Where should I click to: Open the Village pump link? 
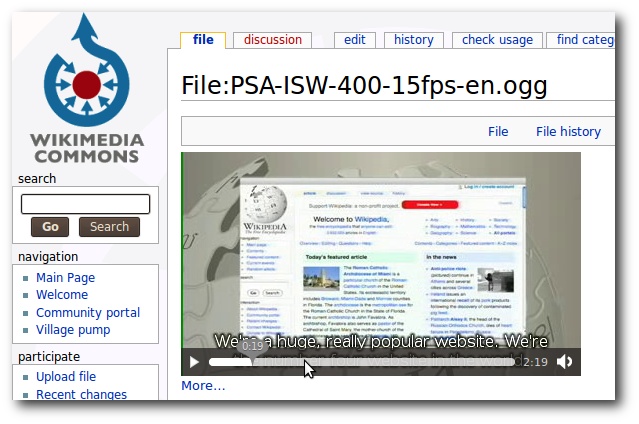click(x=73, y=330)
